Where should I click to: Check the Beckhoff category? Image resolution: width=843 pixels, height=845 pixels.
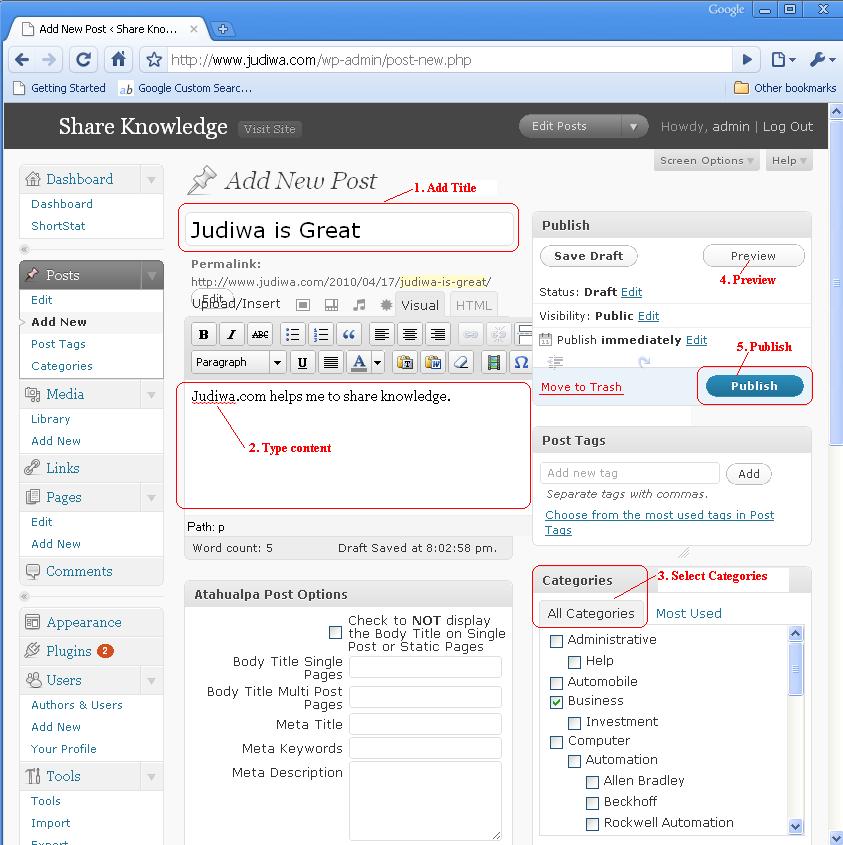tap(592, 803)
